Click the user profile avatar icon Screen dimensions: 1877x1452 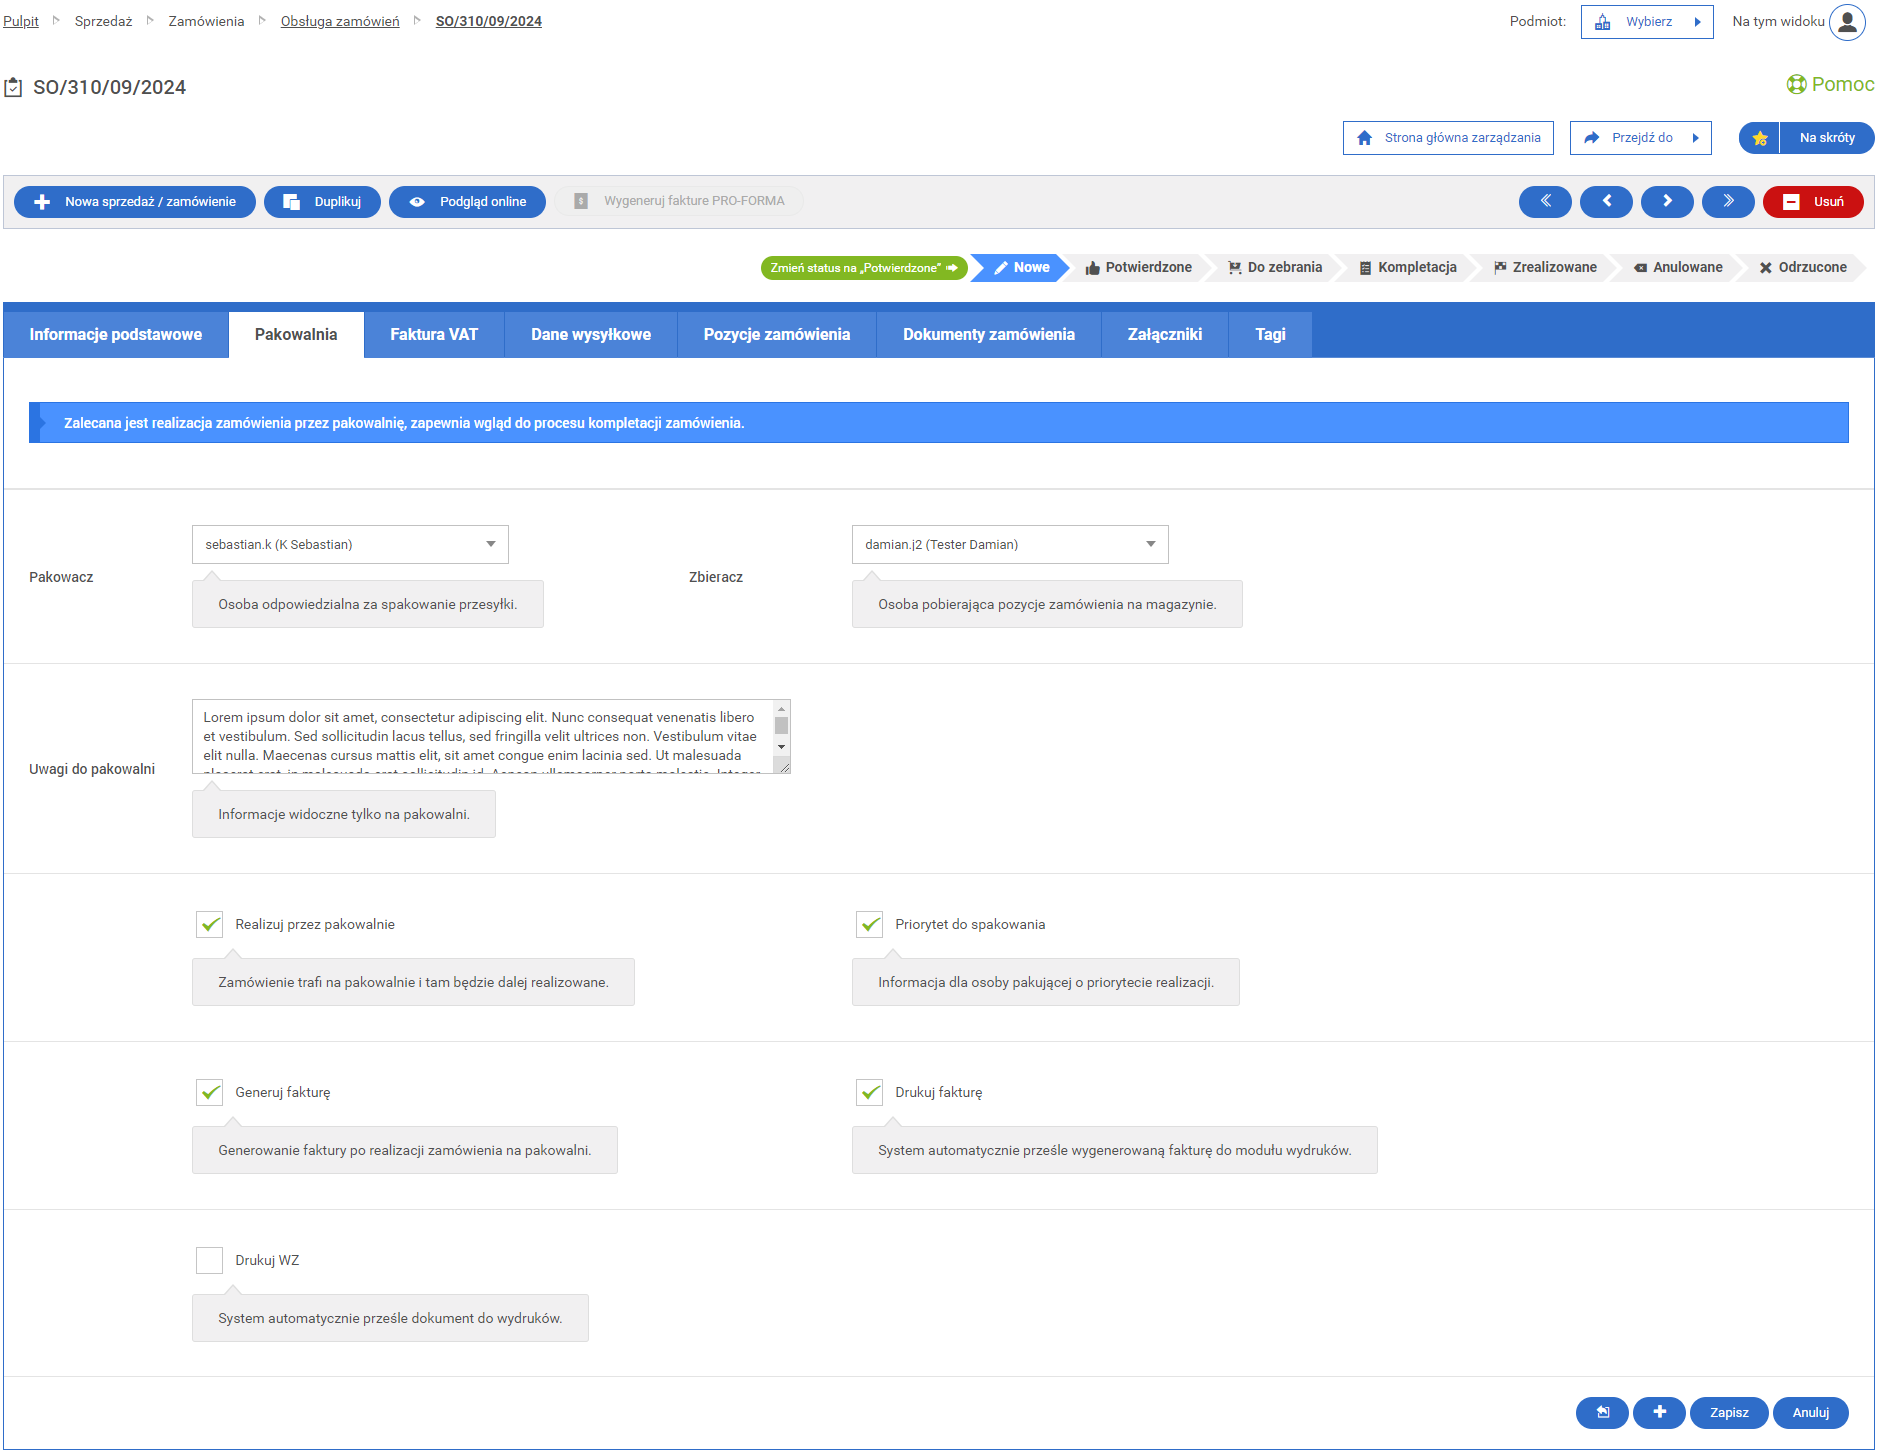[x=1846, y=22]
